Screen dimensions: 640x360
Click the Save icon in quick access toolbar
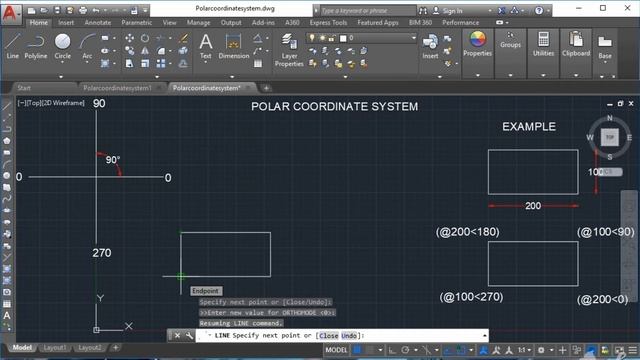click(57, 10)
